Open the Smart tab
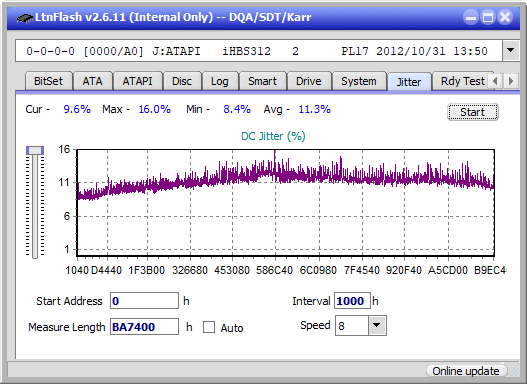The width and height of the screenshot is (527, 384). (x=262, y=81)
